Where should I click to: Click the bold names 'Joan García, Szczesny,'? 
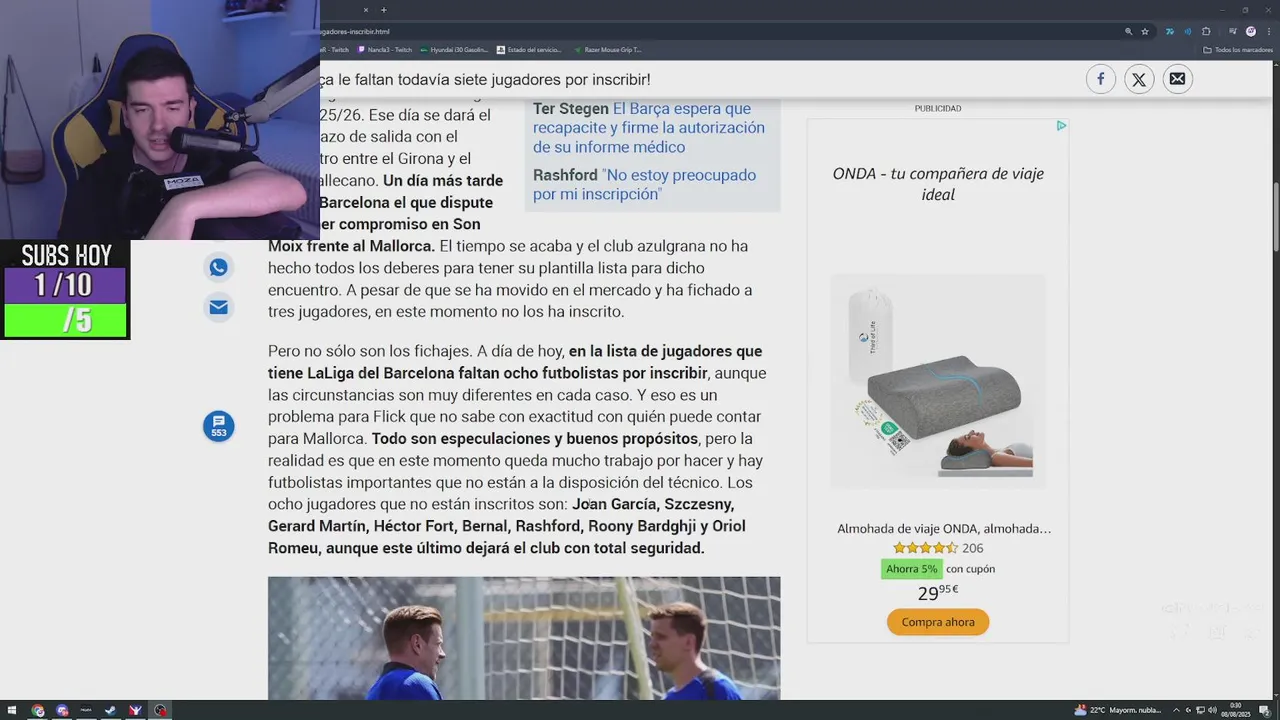653,504
